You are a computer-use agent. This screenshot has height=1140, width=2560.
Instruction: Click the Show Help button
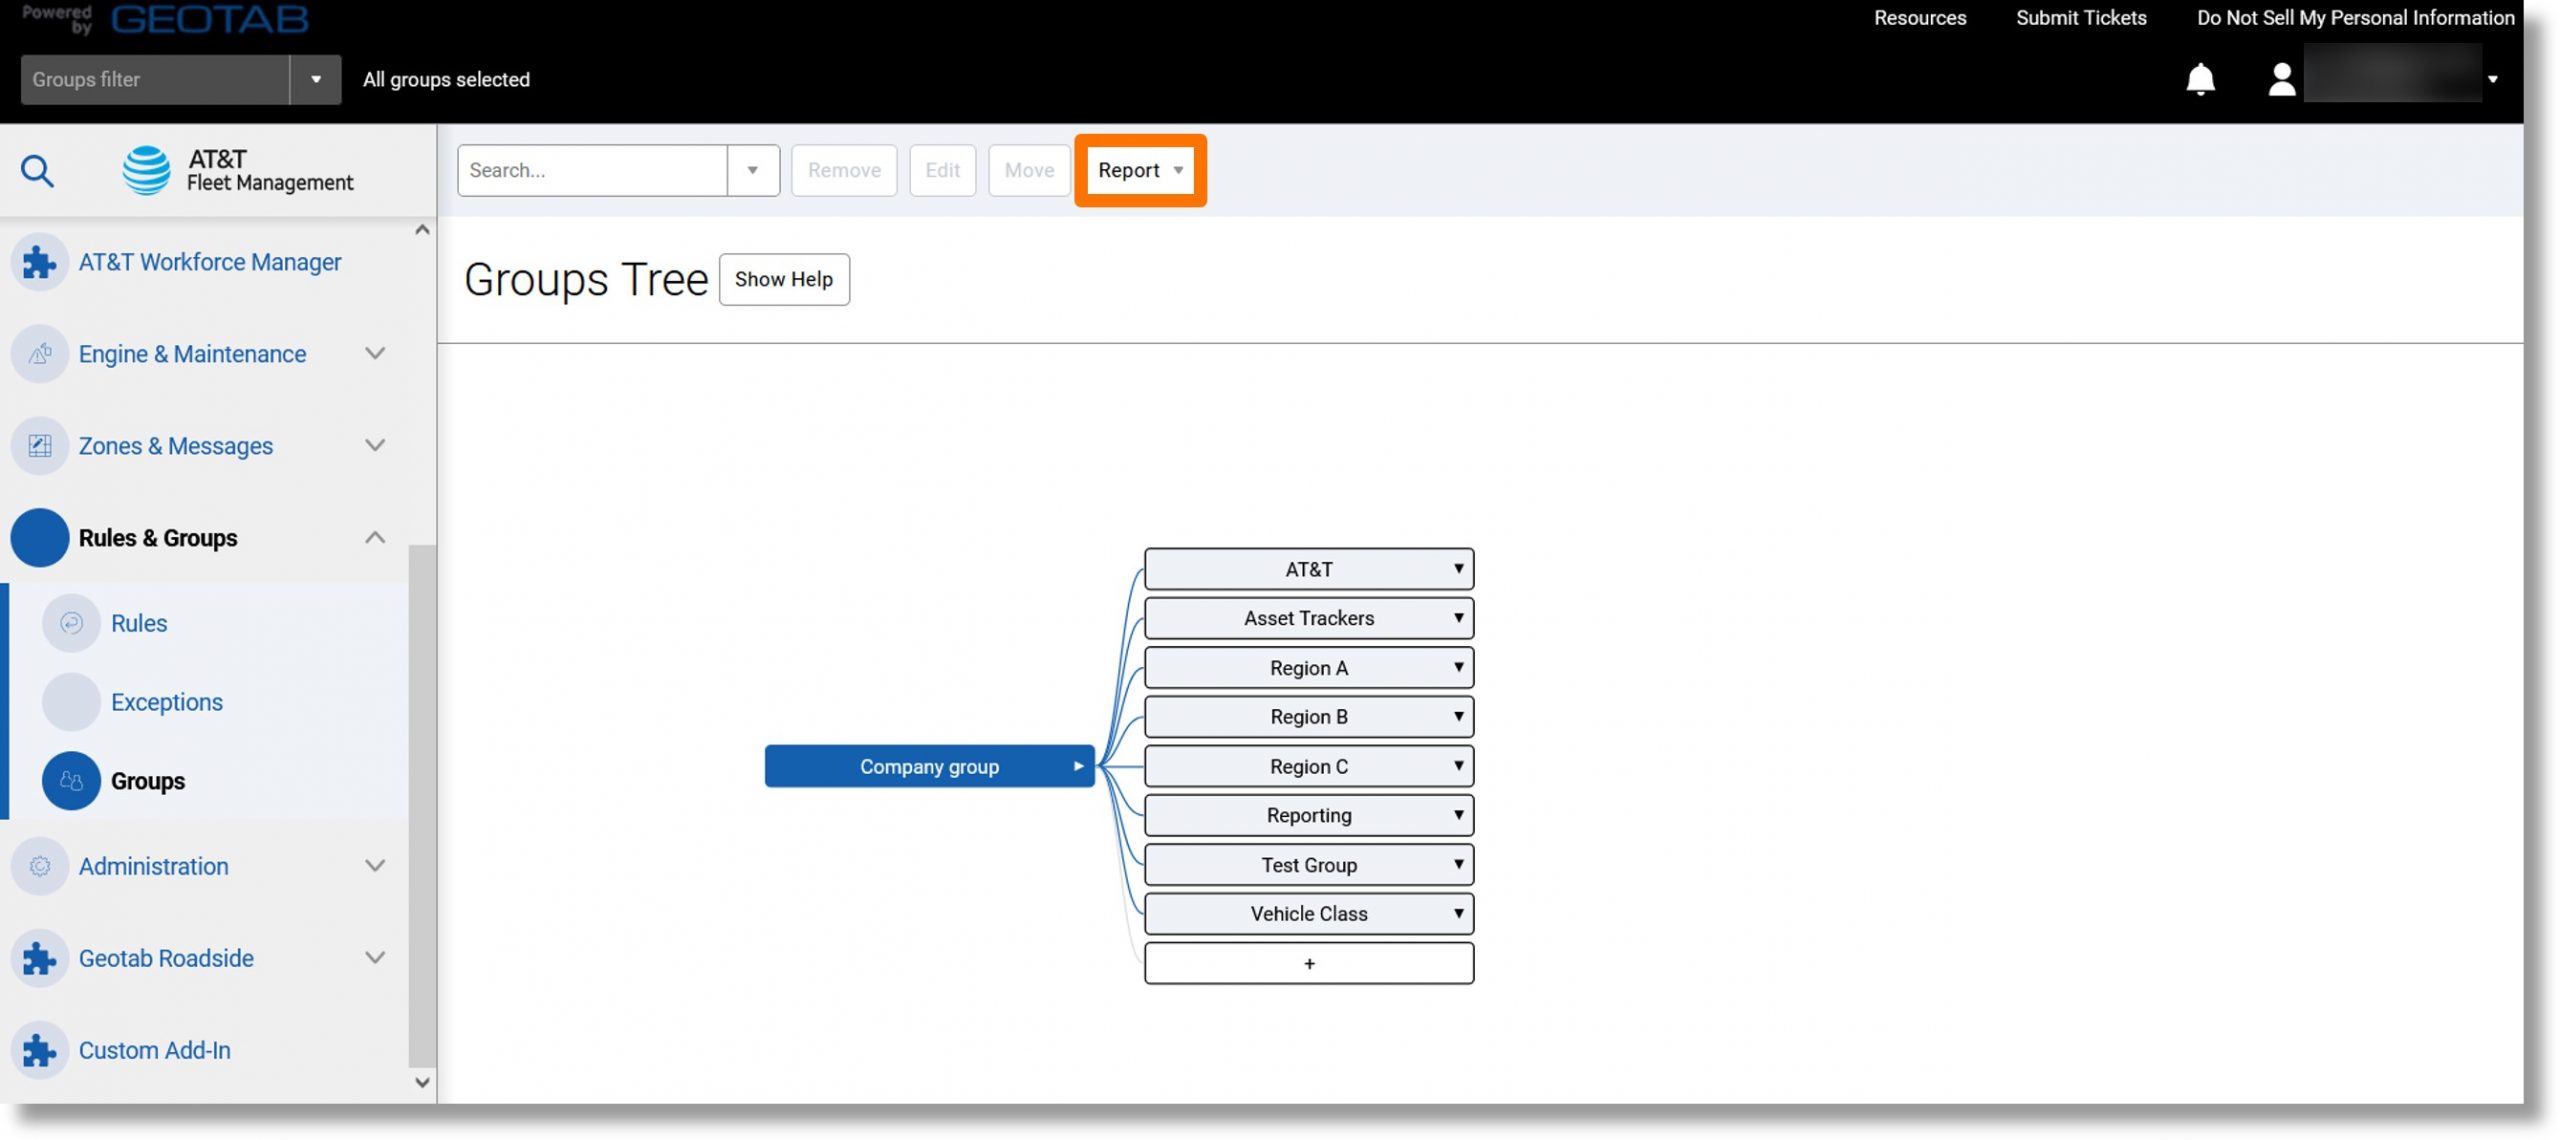(x=784, y=279)
